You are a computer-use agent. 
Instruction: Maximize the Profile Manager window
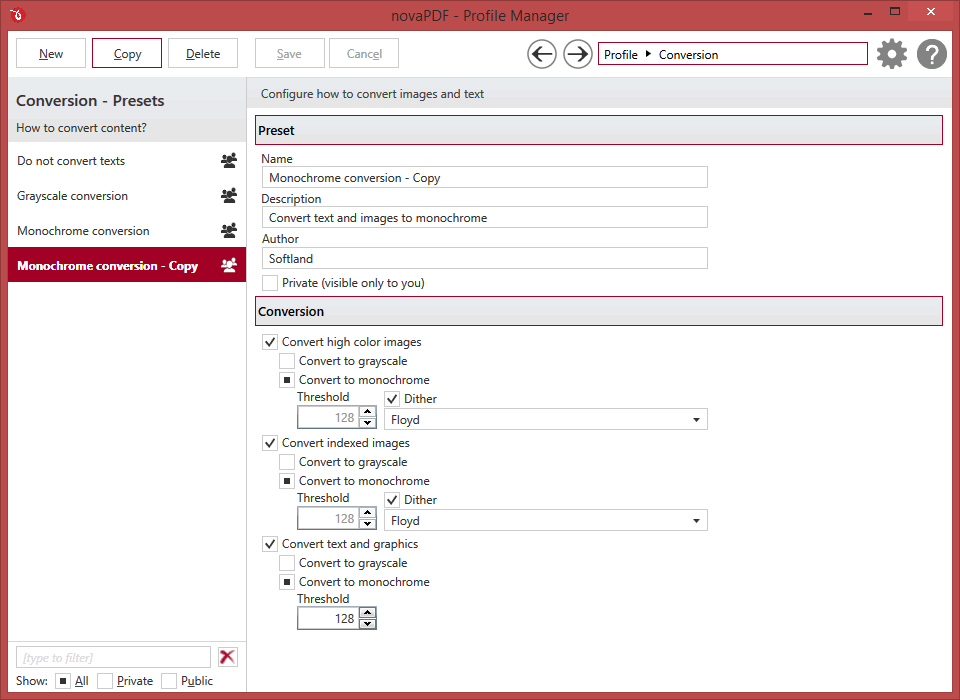coord(895,12)
